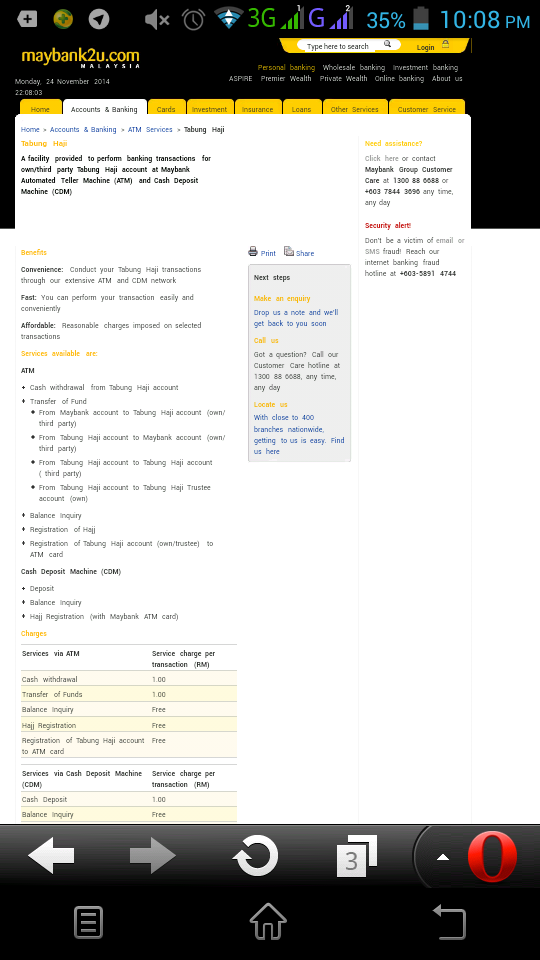Tap Opera browser forward arrow
Viewport: 540px width, 960px height.
[153, 855]
